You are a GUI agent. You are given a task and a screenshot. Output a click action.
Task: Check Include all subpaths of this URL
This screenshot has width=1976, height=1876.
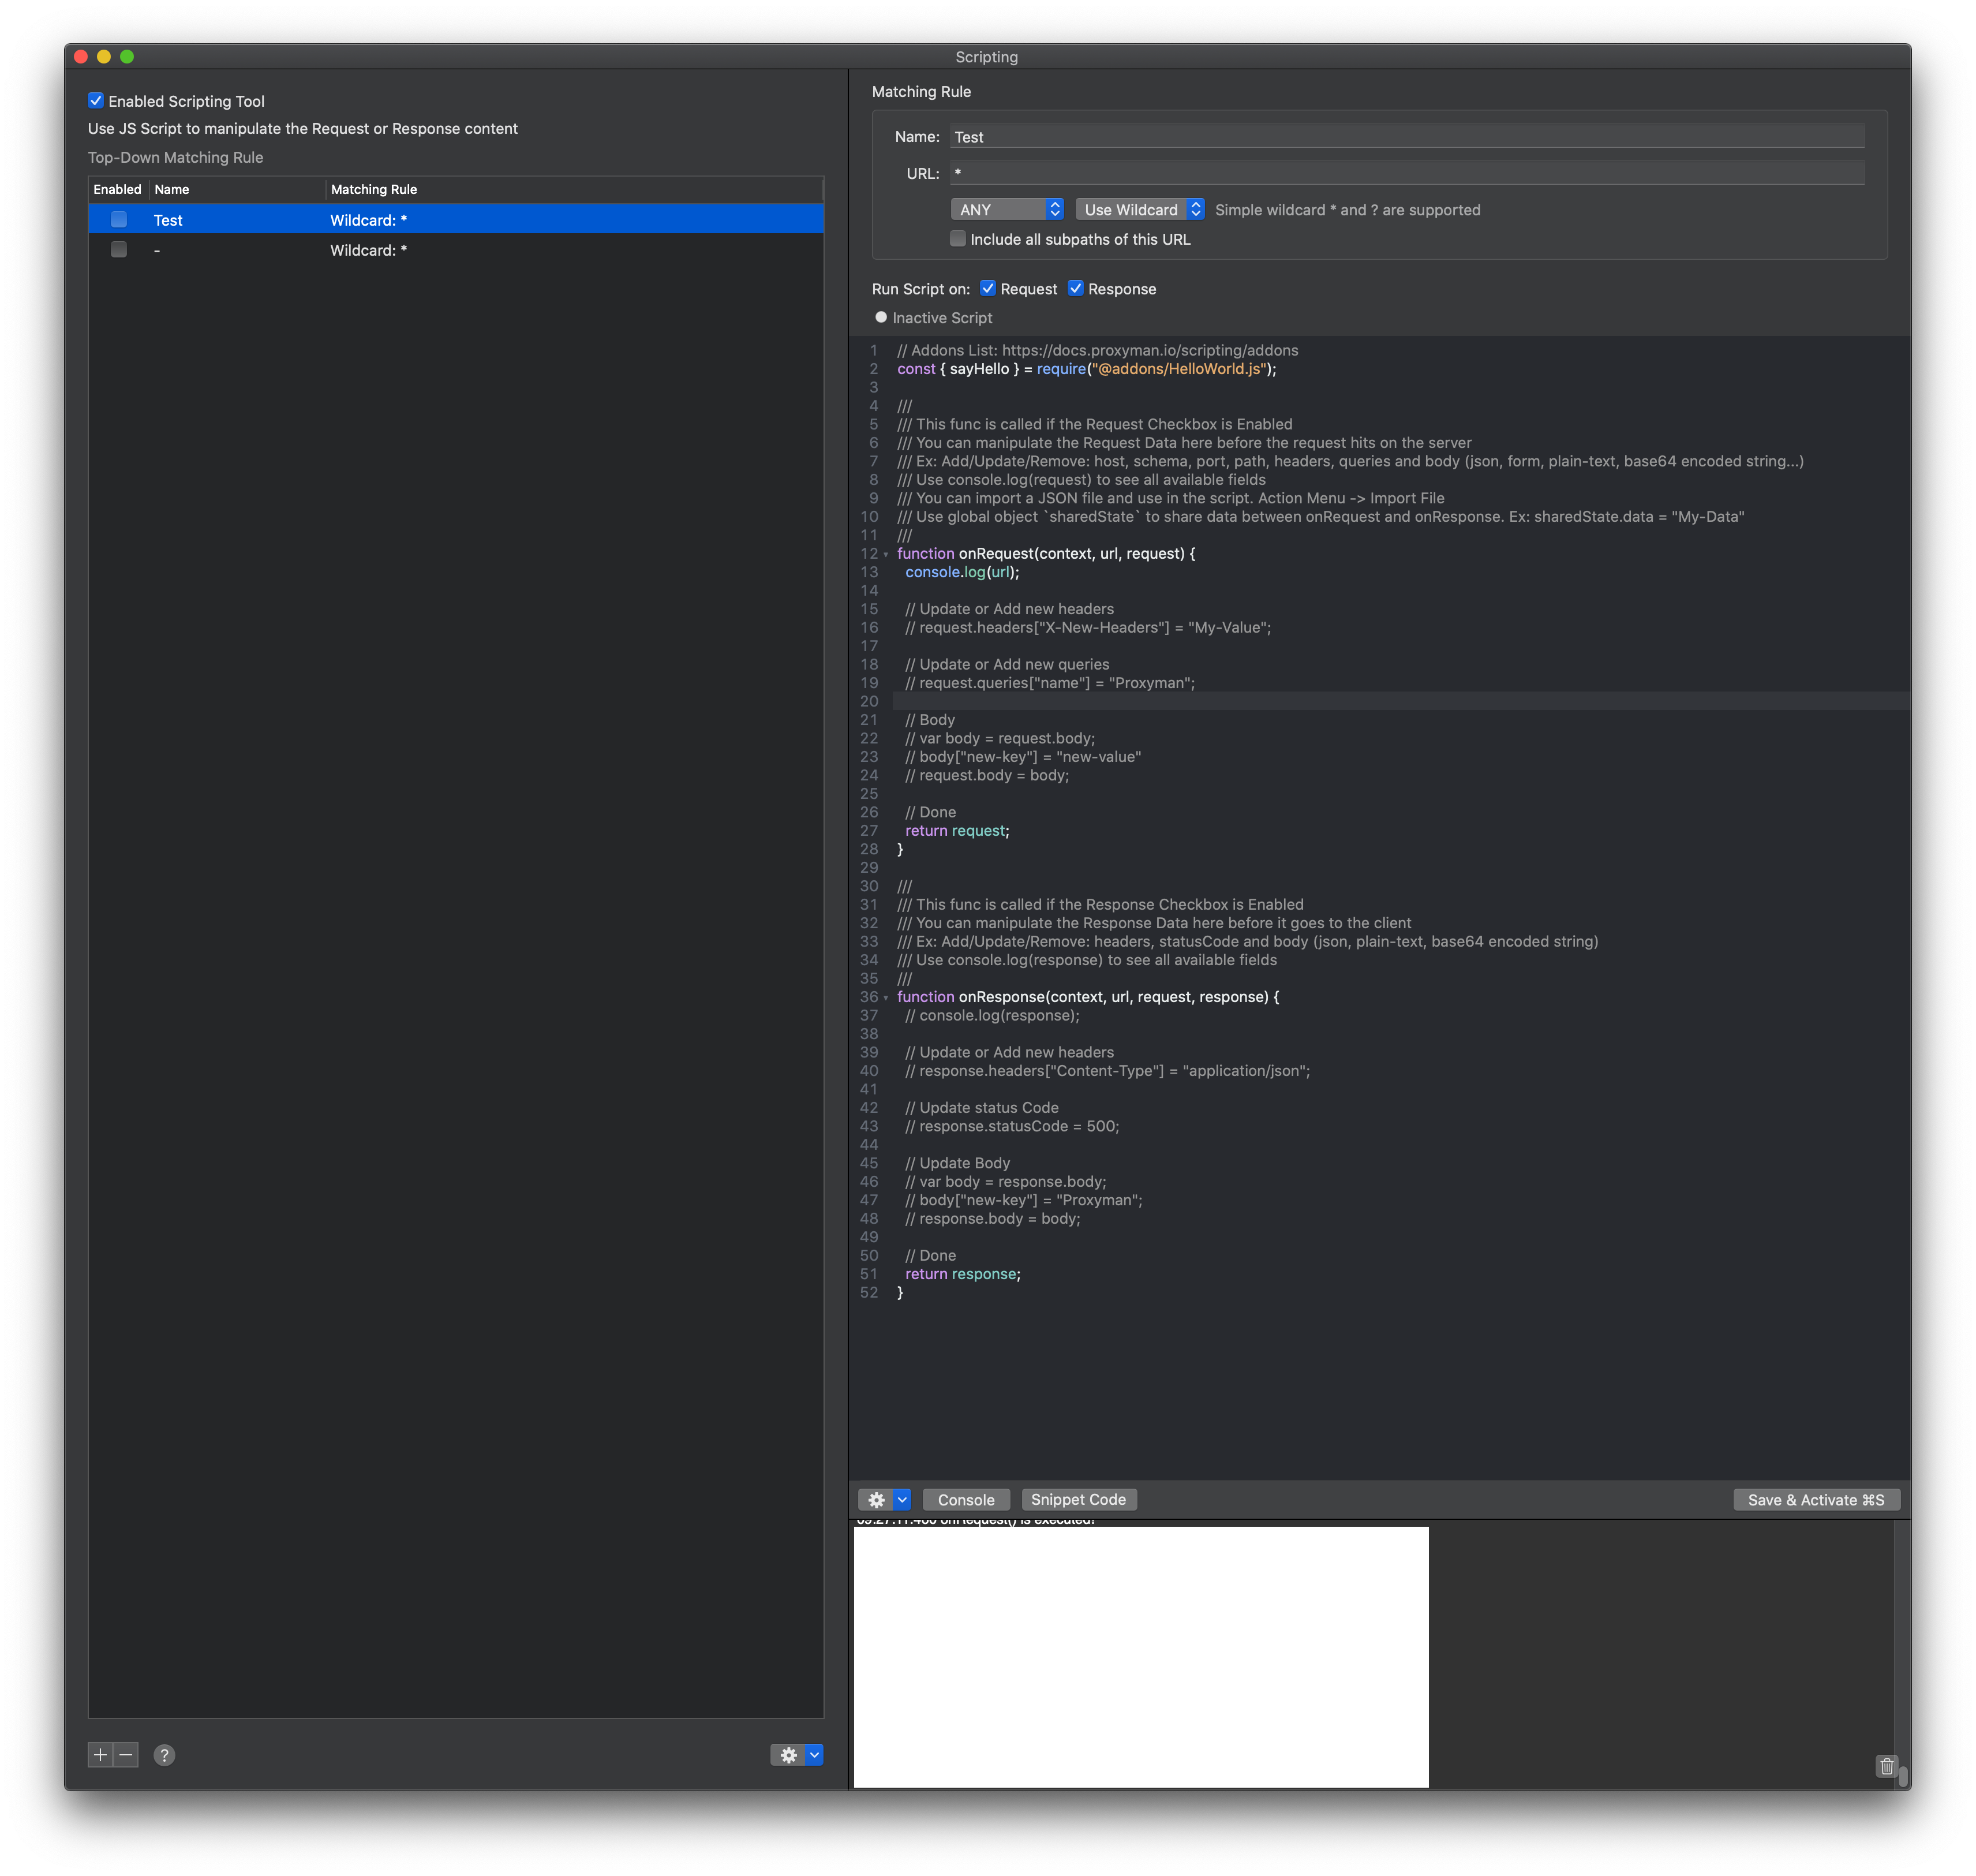click(958, 239)
